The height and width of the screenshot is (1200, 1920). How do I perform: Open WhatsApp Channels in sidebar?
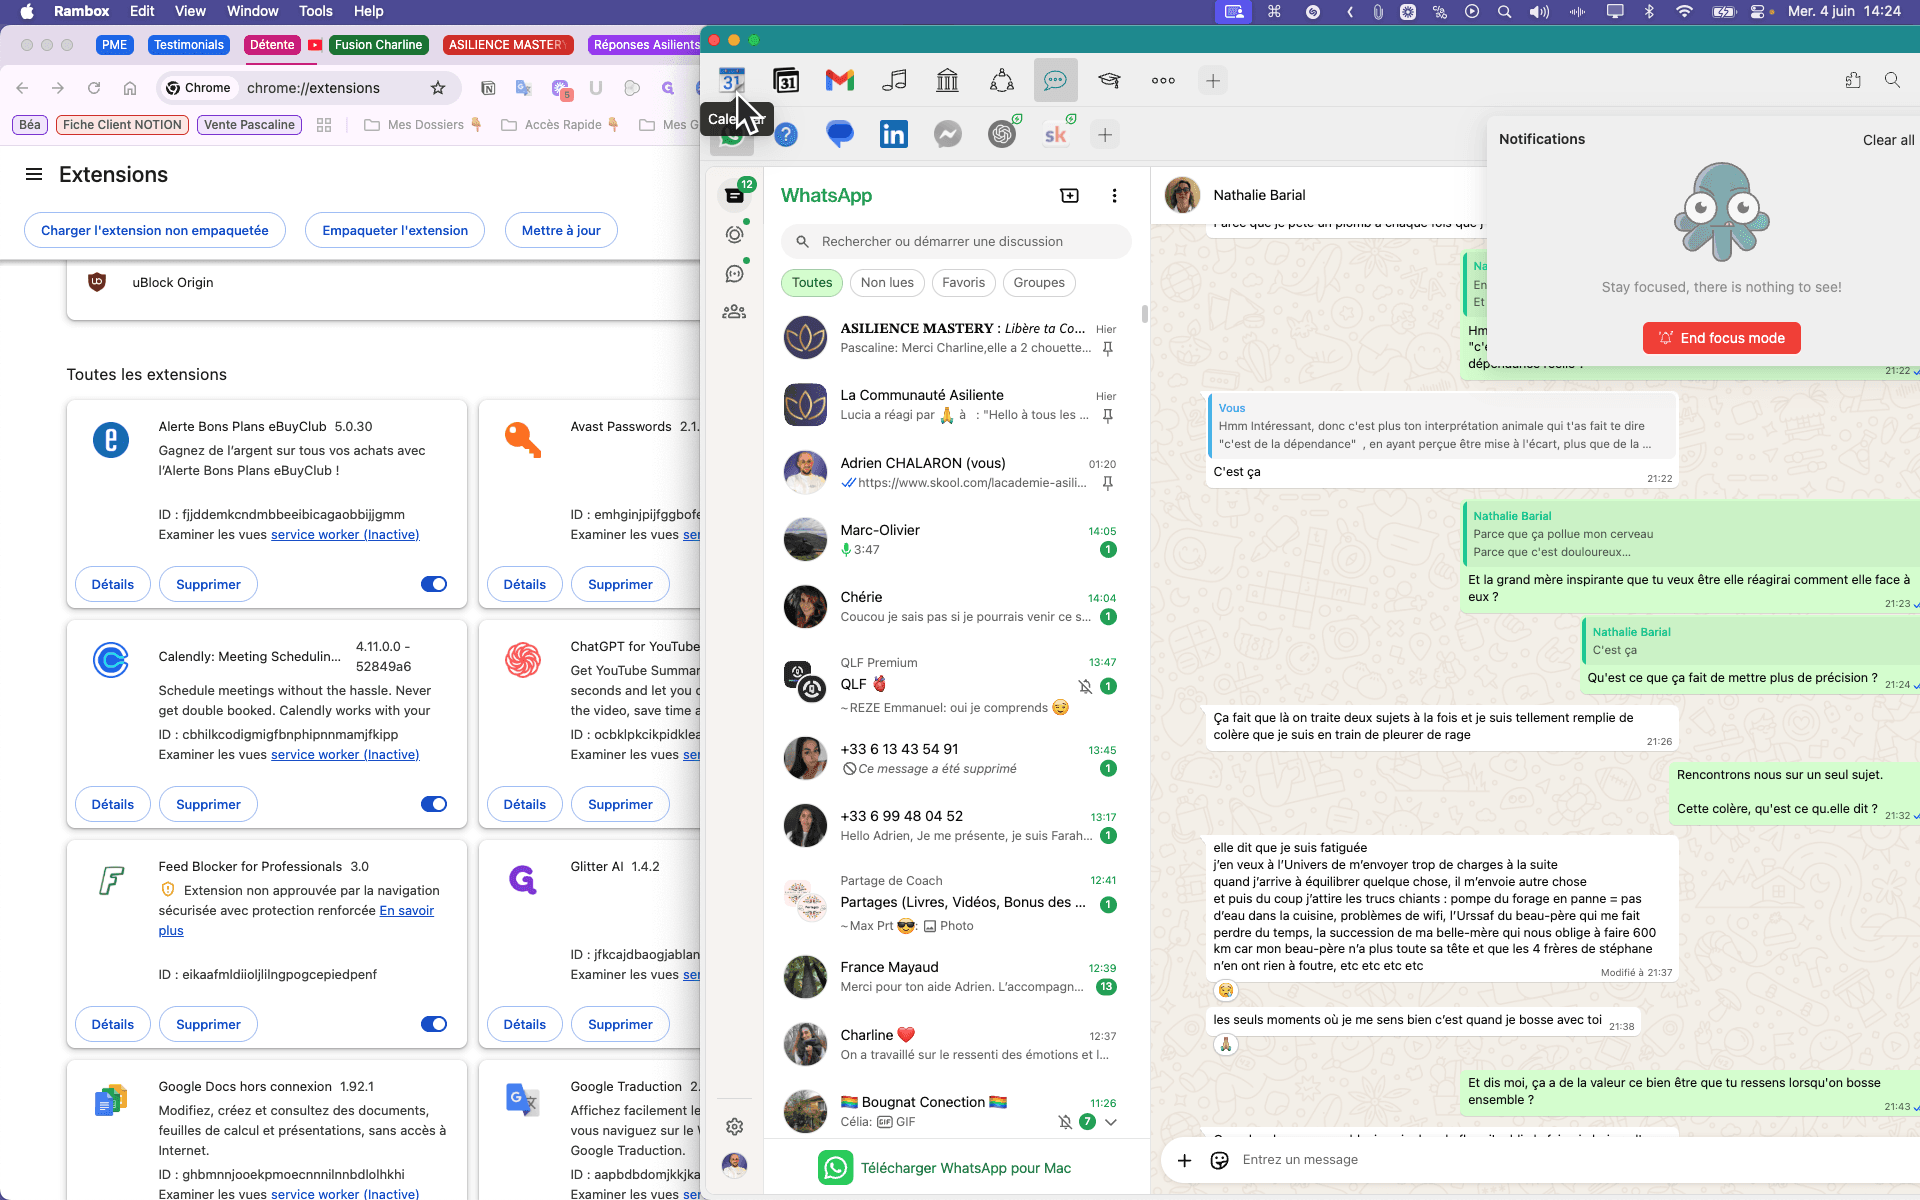tap(735, 274)
